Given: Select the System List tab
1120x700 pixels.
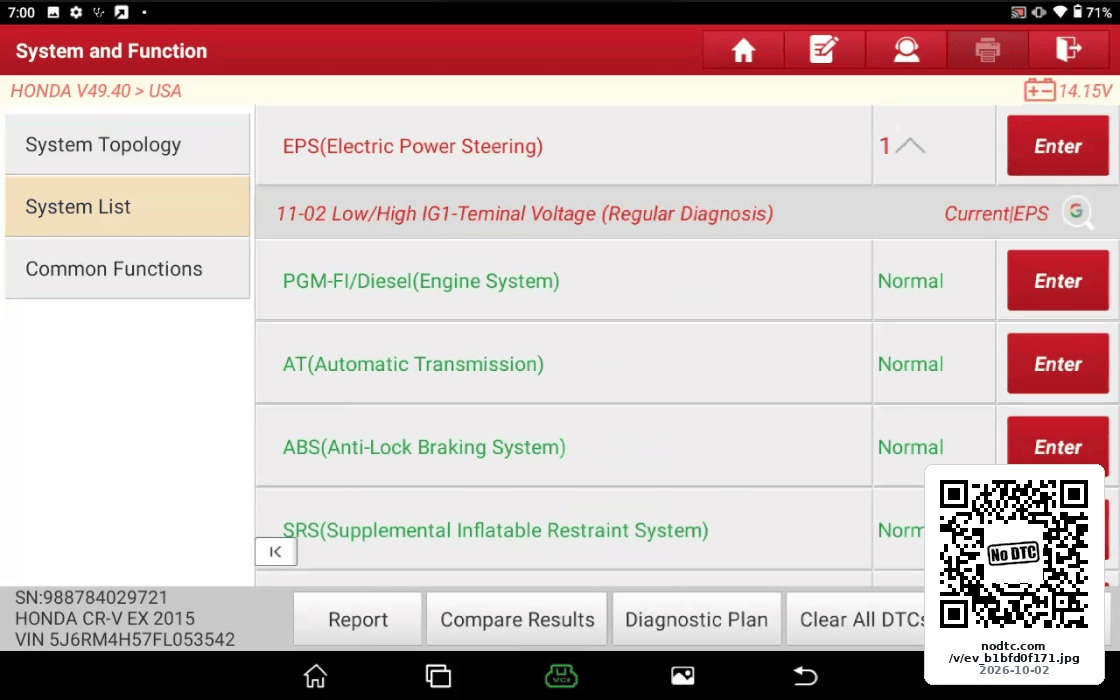Looking at the screenshot, I should 127,206.
